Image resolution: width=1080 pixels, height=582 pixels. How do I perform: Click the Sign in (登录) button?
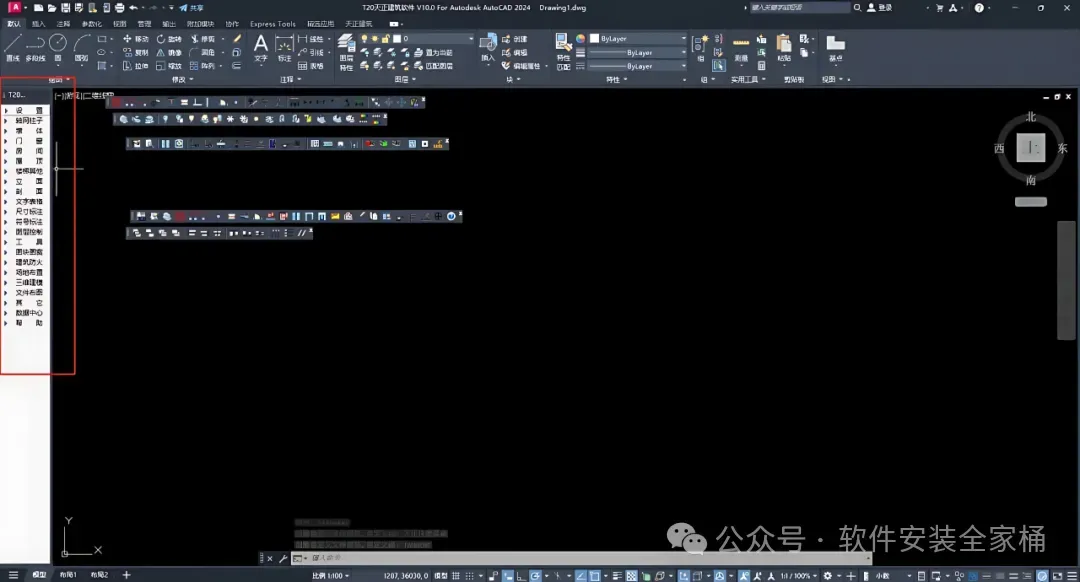point(880,8)
